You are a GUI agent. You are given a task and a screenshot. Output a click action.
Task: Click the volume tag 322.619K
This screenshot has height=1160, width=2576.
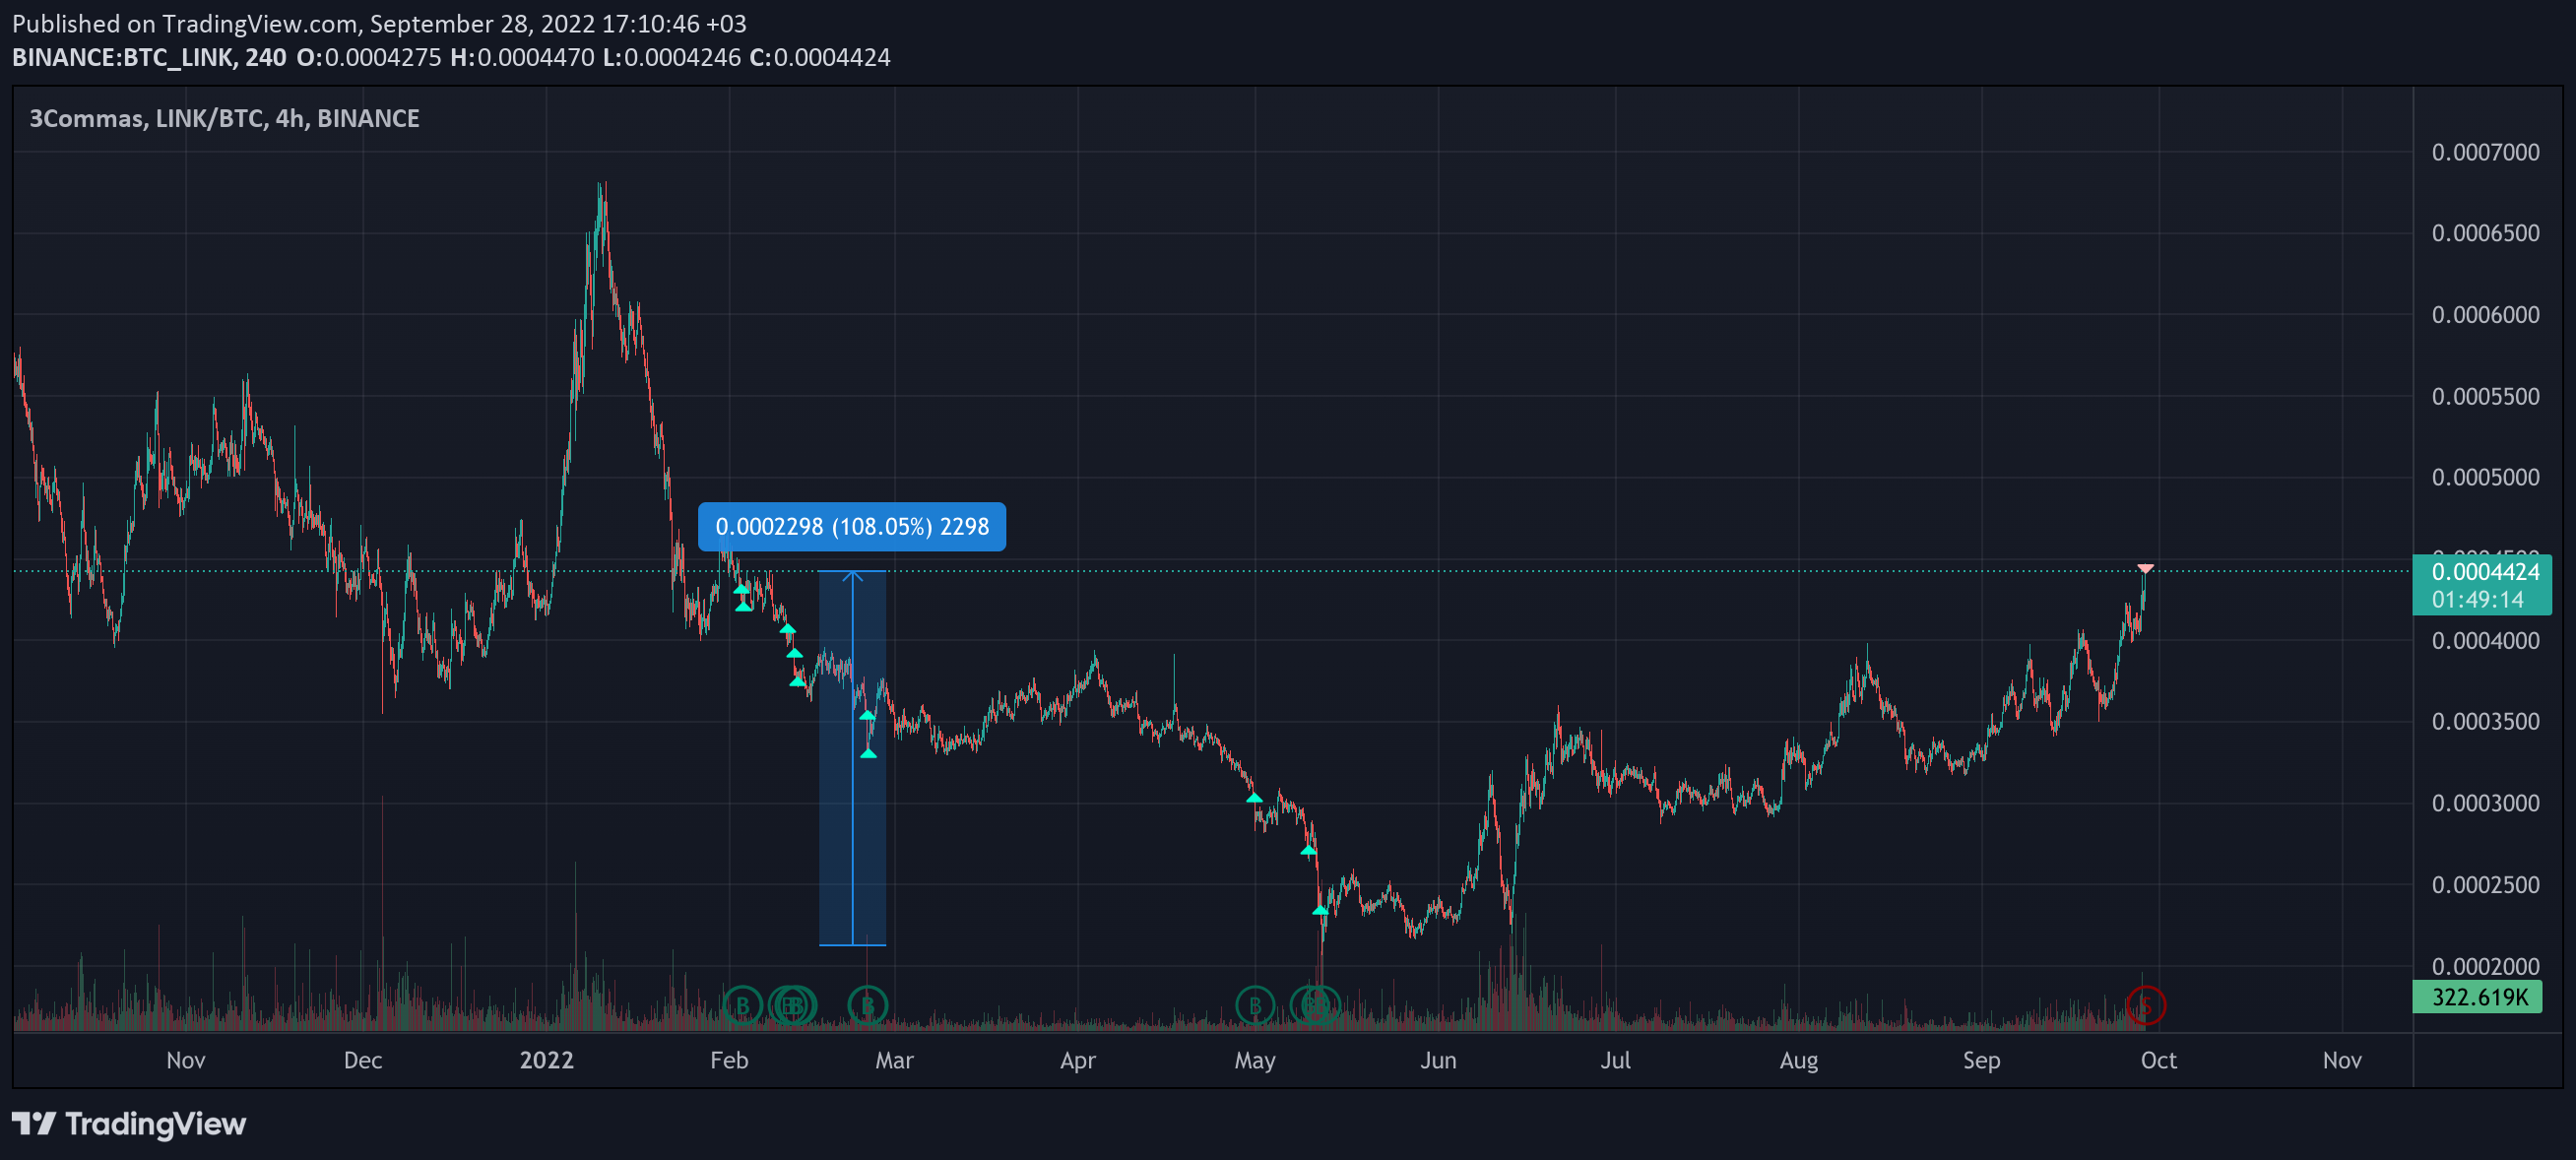2479,997
